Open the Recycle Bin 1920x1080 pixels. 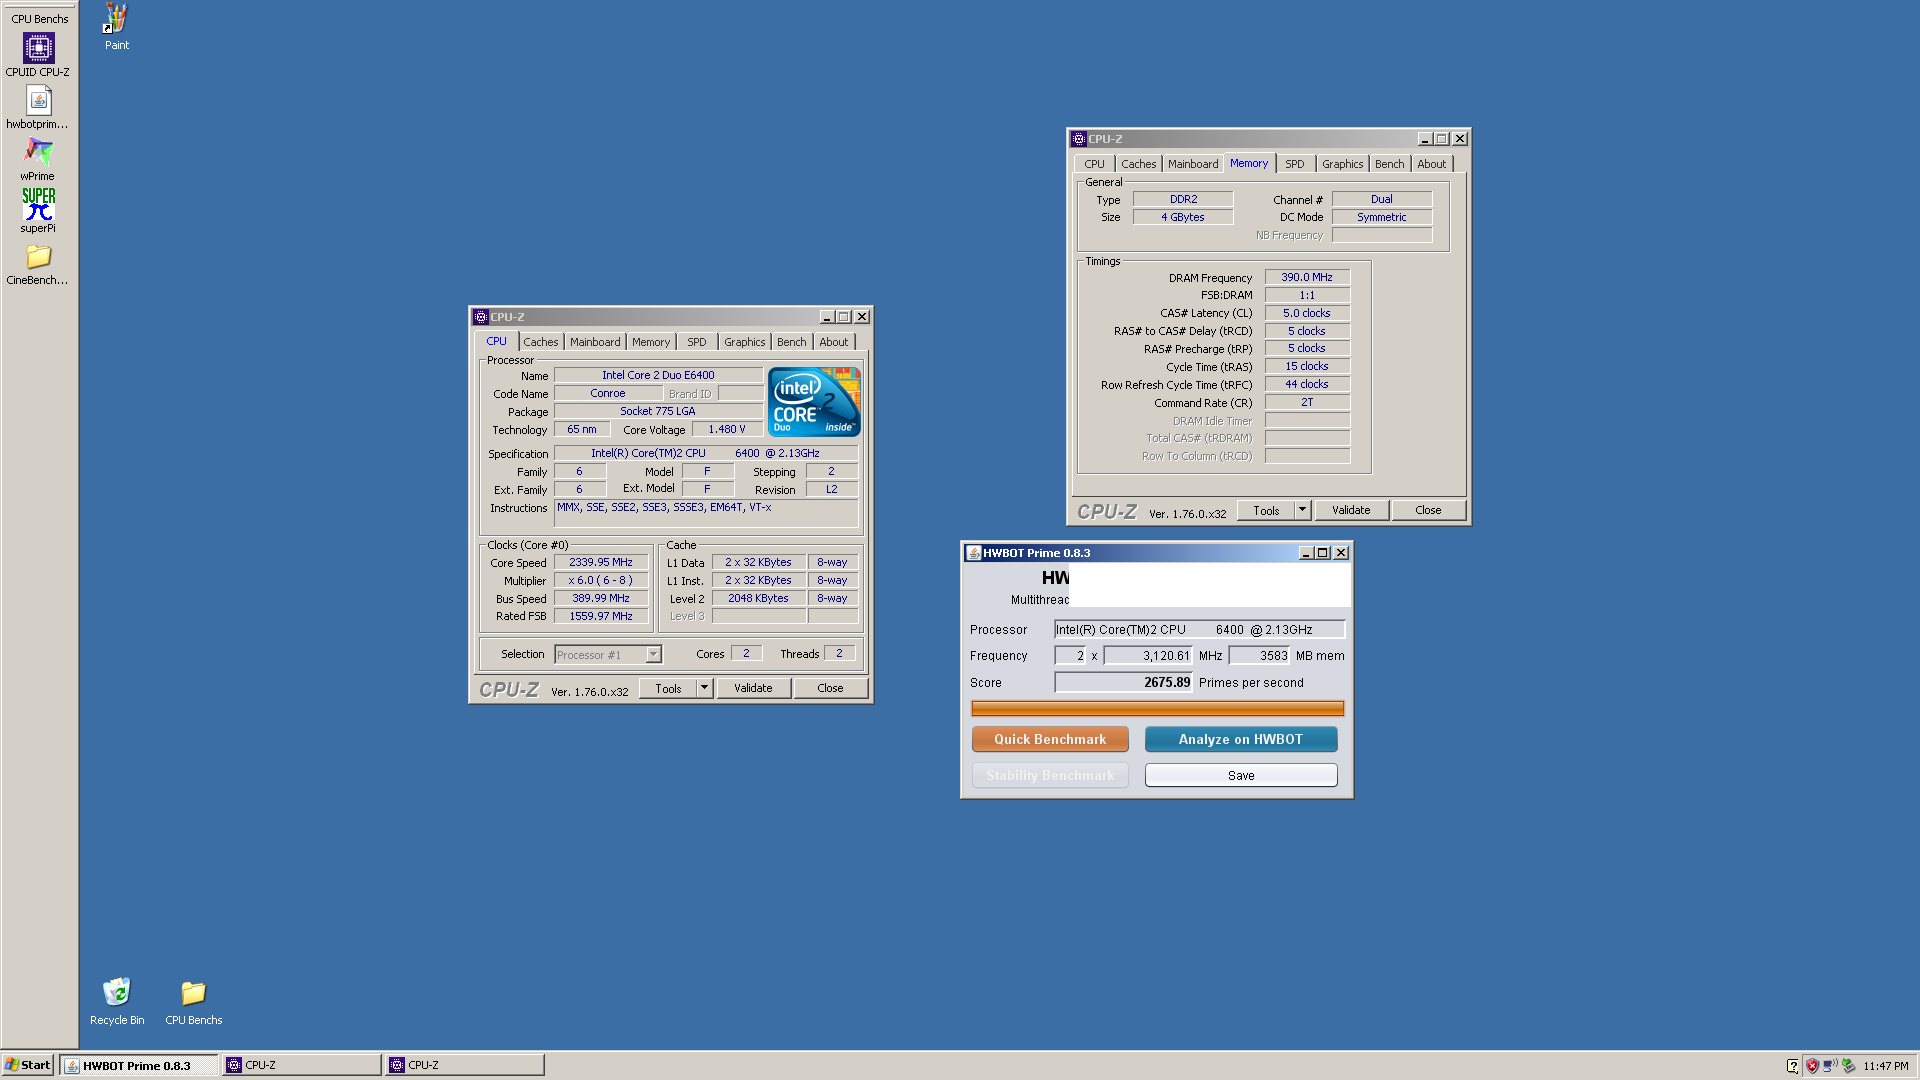[x=117, y=1001]
